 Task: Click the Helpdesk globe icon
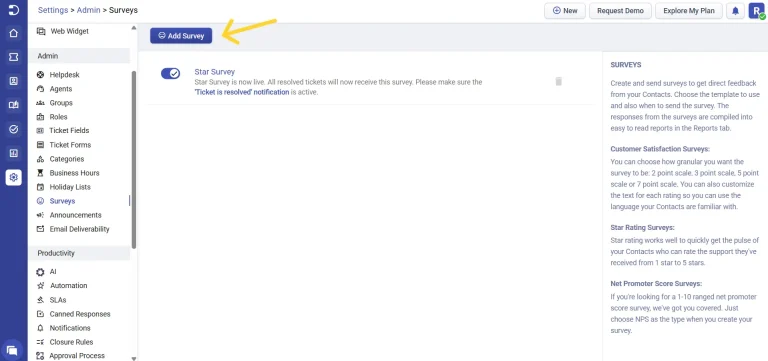click(x=40, y=75)
